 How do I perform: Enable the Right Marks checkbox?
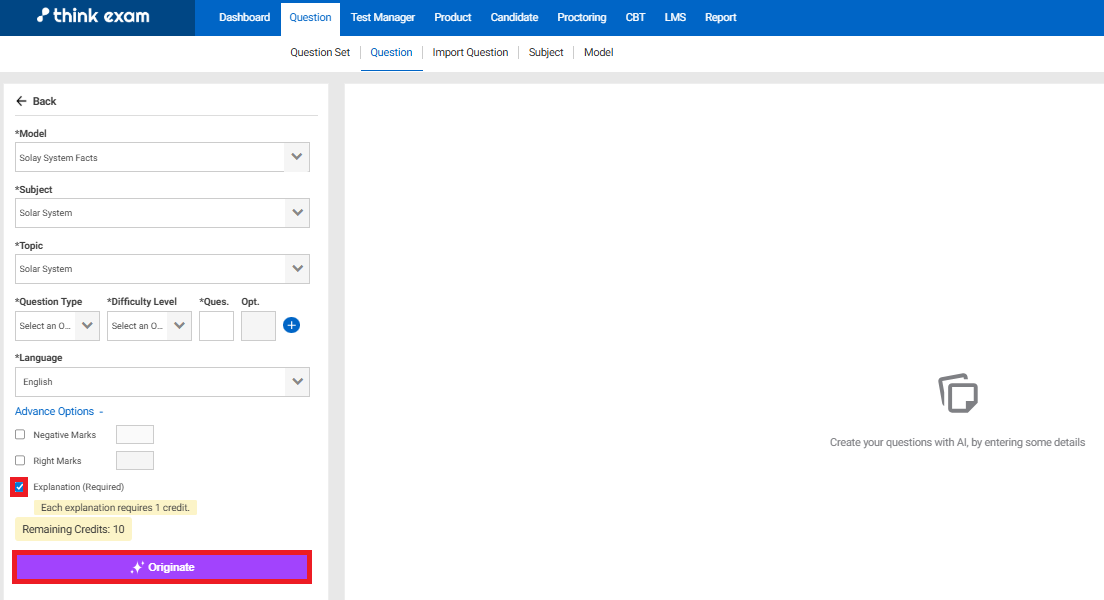pos(20,461)
